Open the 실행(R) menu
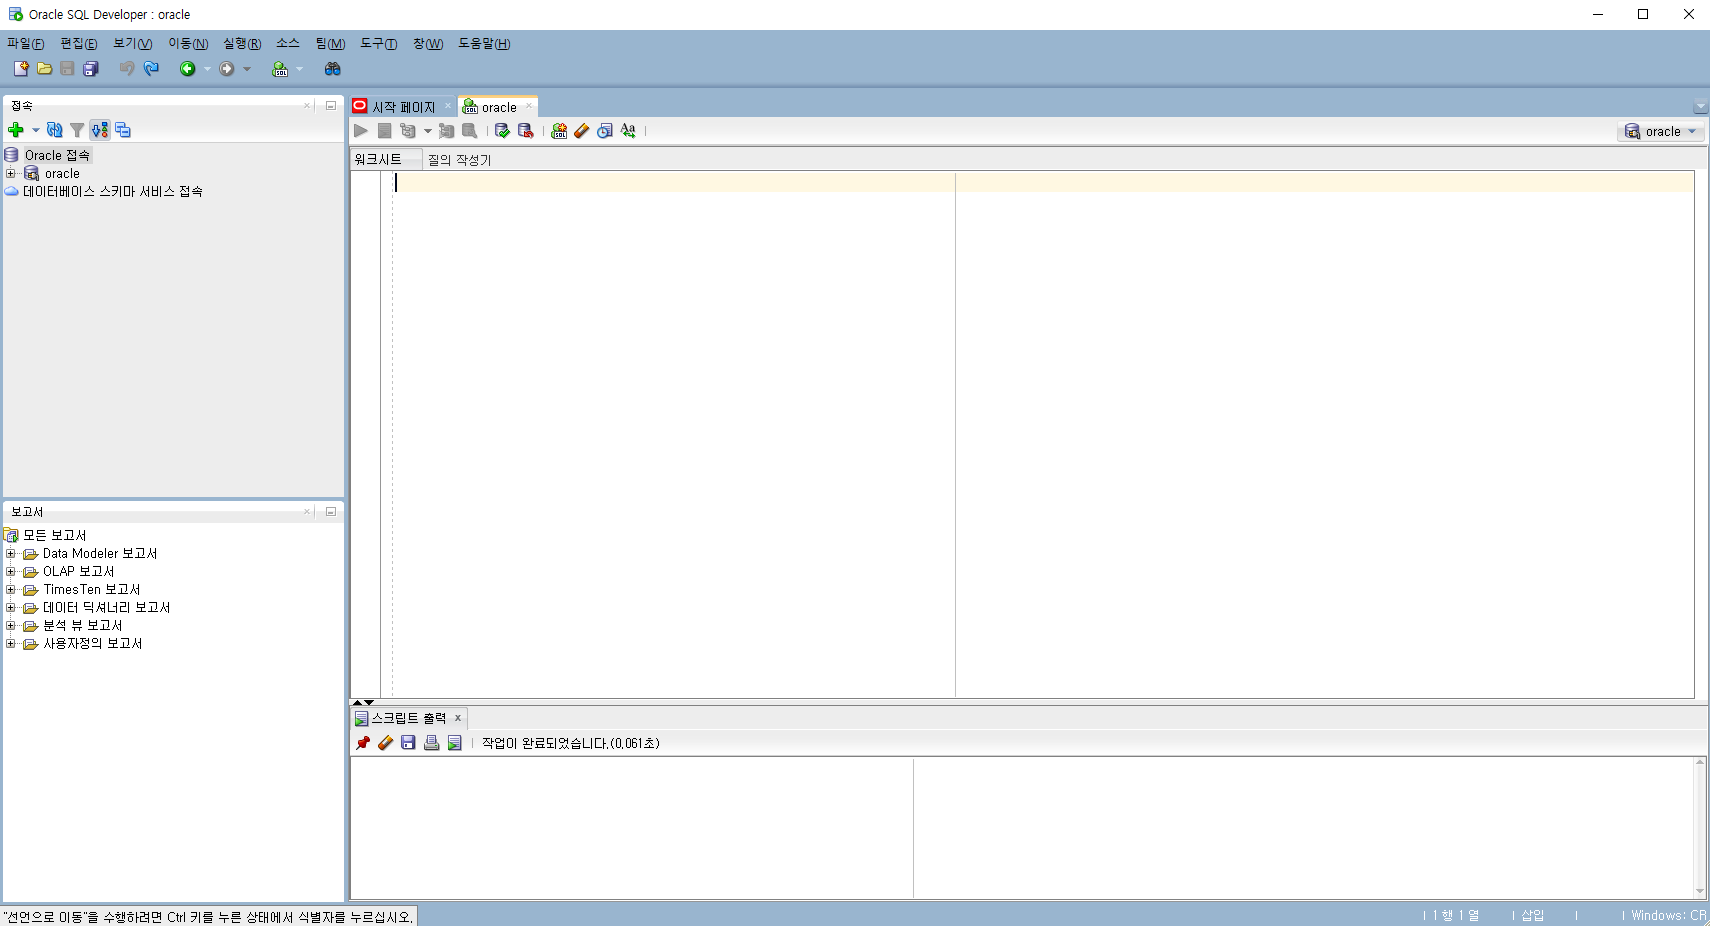This screenshot has height=926, width=1710. (x=242, y=44)
